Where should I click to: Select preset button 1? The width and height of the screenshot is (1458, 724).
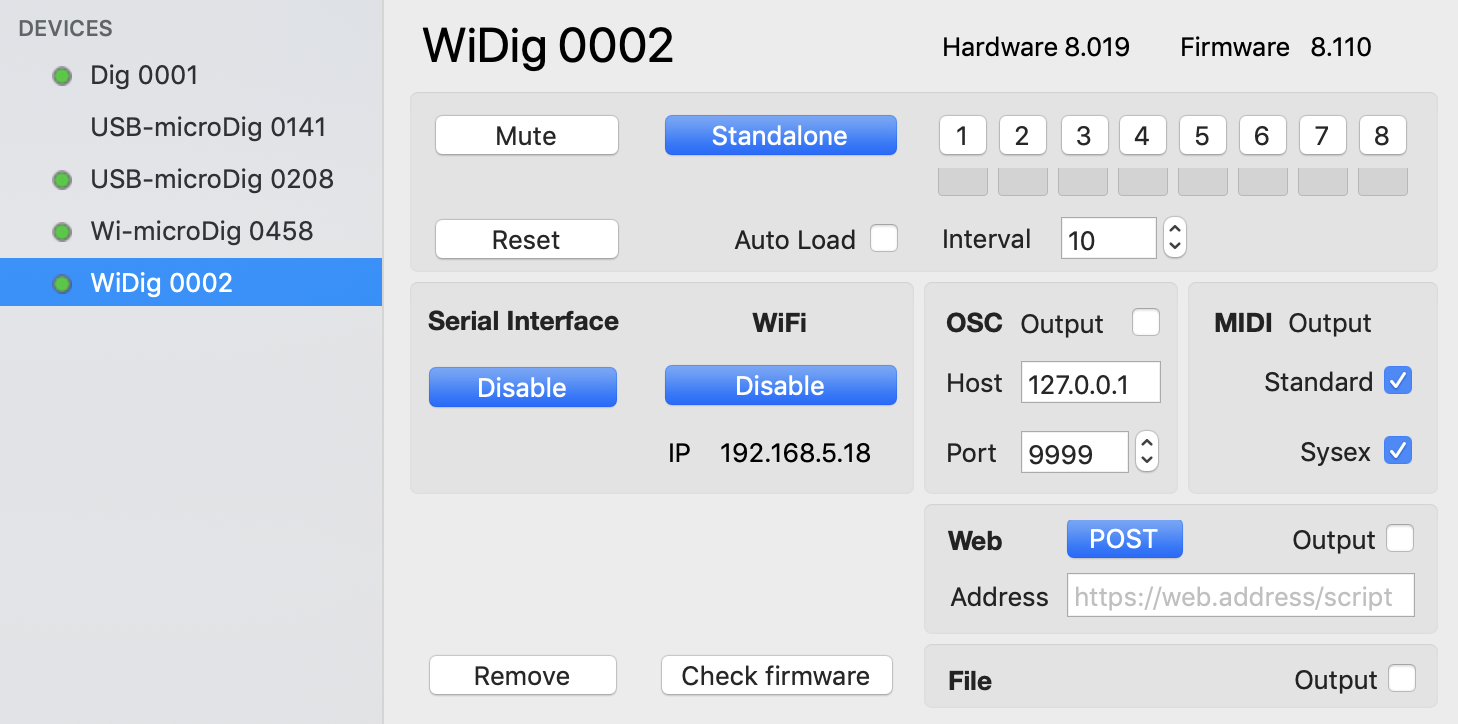pos(963,136)
